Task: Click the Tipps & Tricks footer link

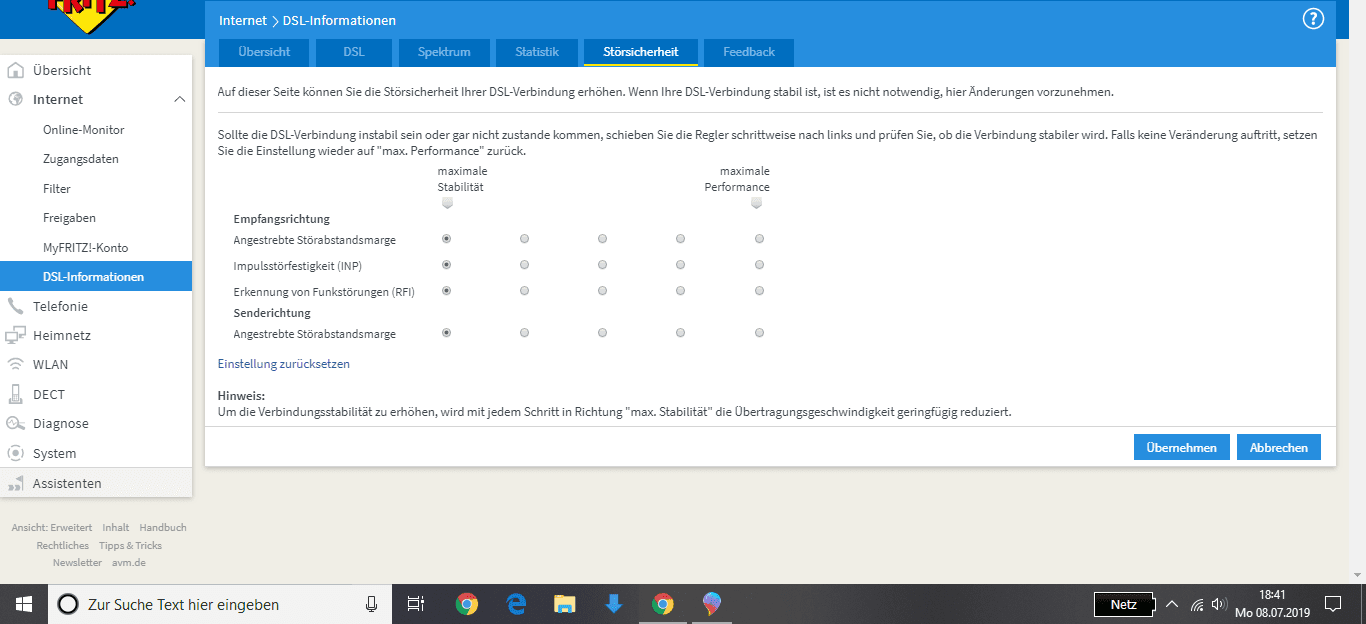Action: [130, 545]
